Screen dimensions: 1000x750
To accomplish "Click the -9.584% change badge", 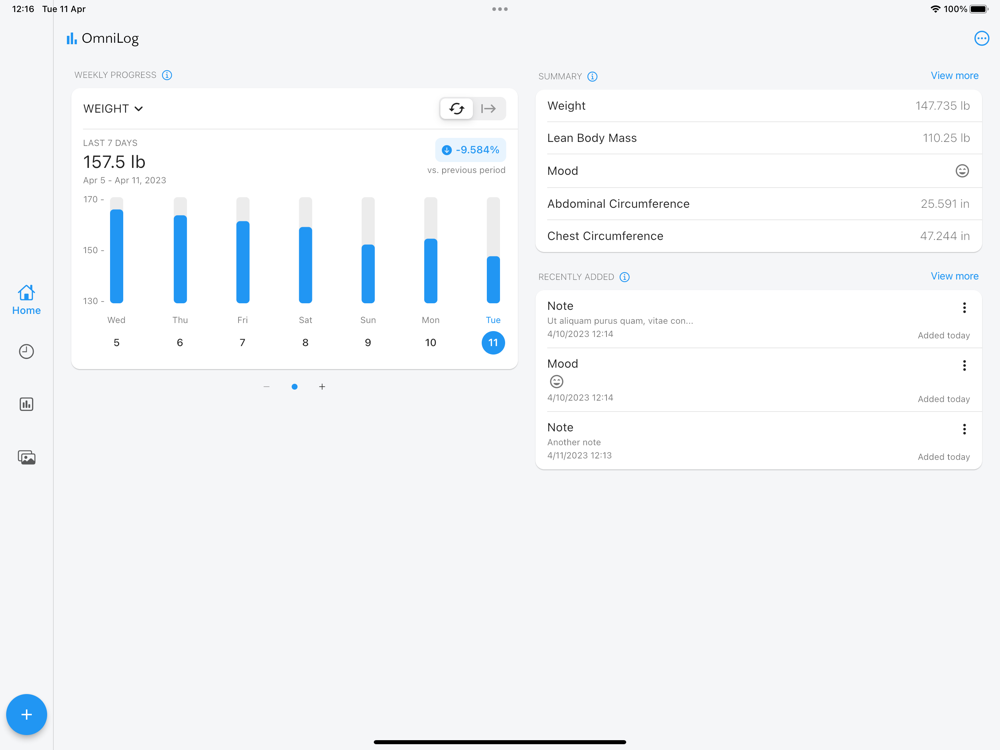I will click(471, 150).
